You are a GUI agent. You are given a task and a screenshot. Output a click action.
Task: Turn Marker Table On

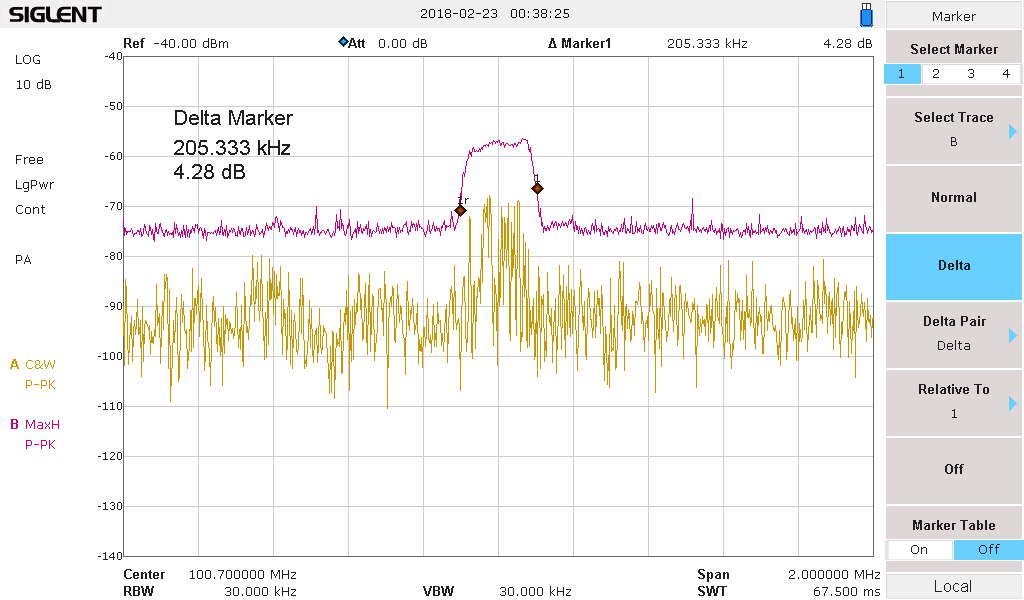click(919, 549)
